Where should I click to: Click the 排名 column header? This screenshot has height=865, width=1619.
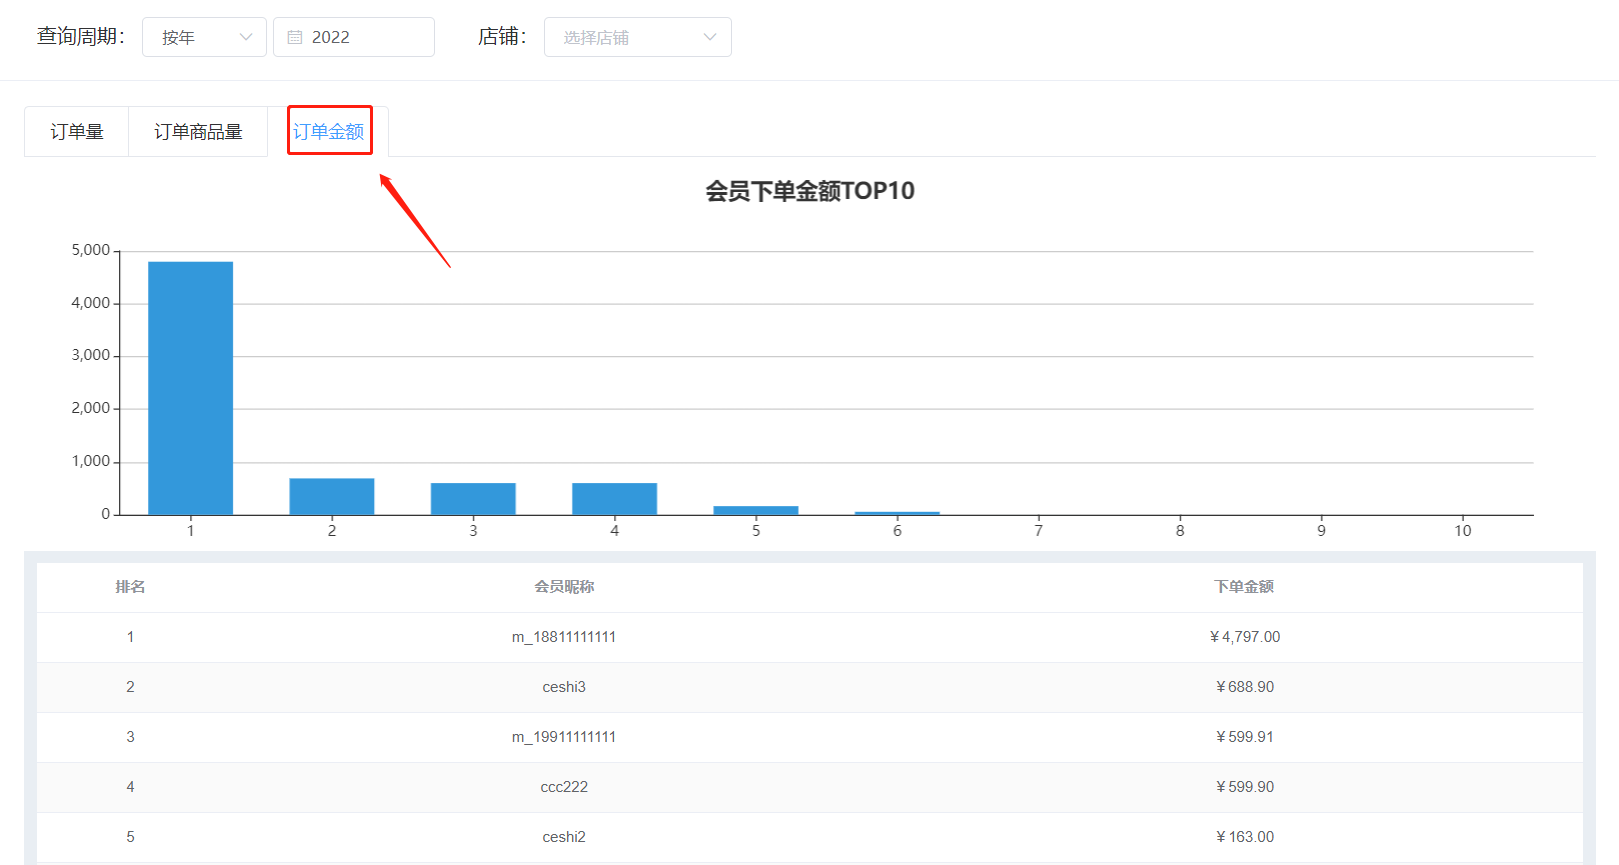130,587
